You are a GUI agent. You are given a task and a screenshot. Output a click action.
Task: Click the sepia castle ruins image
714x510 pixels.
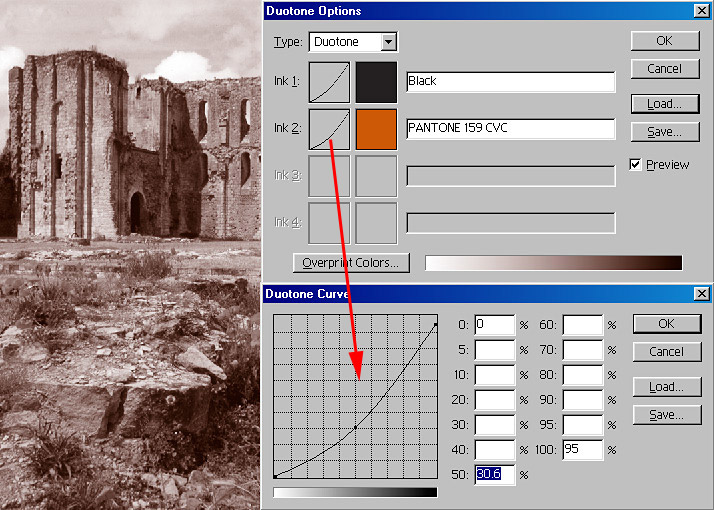(x=130, y=255)
